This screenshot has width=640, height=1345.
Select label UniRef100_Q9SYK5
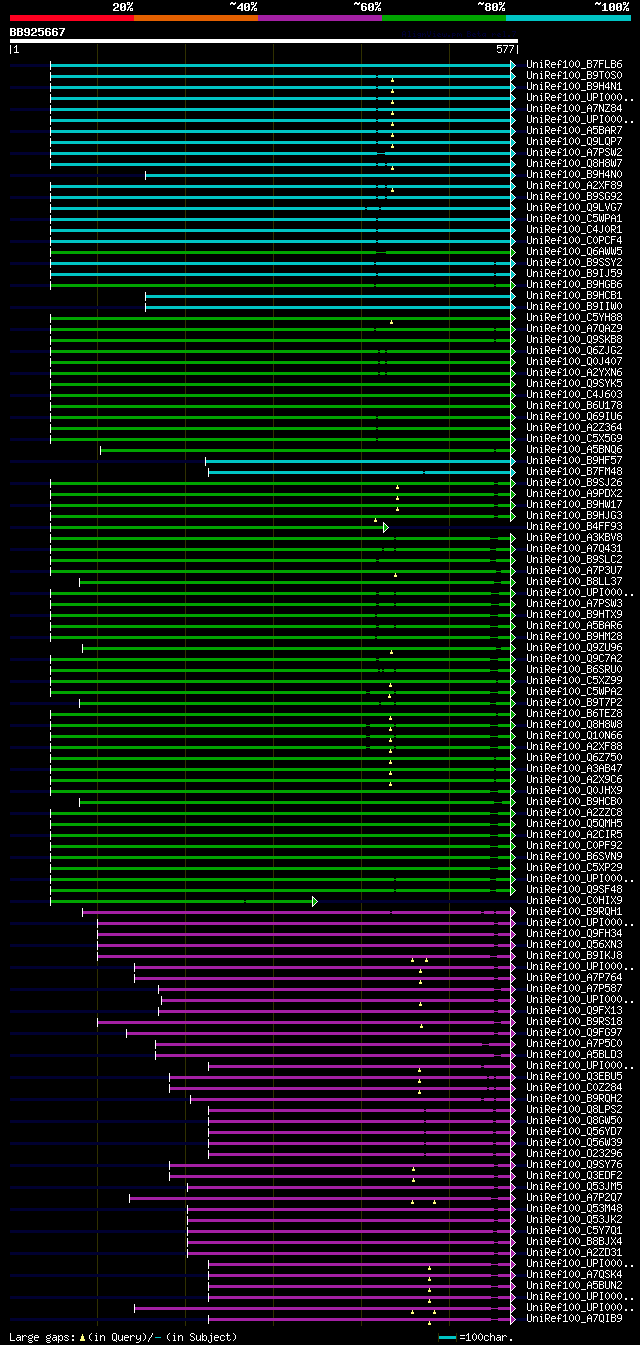point(574,383)
